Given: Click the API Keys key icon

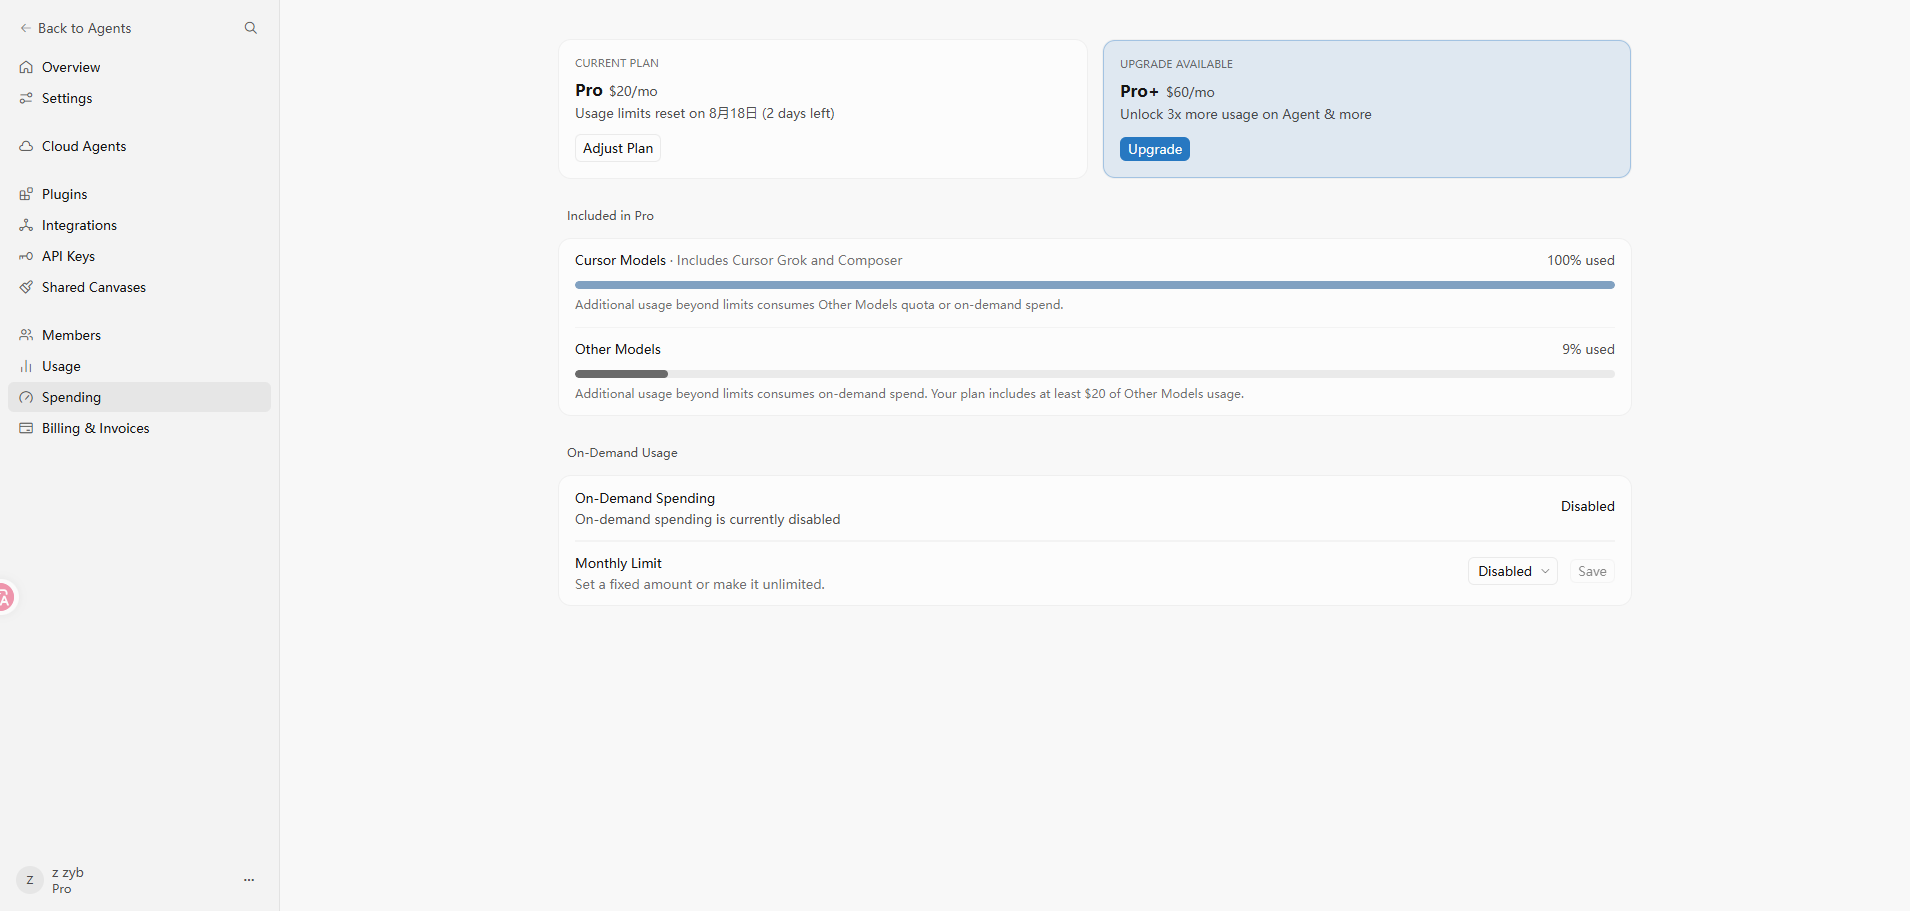Looking at the screenshot, I should (x=26, y=256).
